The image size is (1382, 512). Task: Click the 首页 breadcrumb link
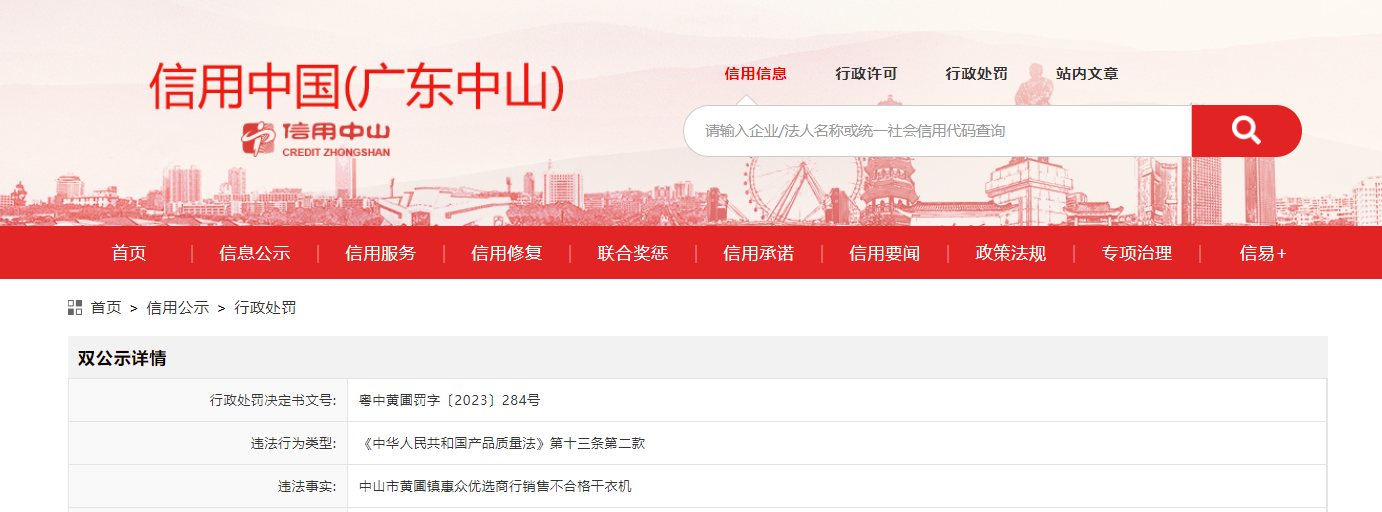(106, 308)
